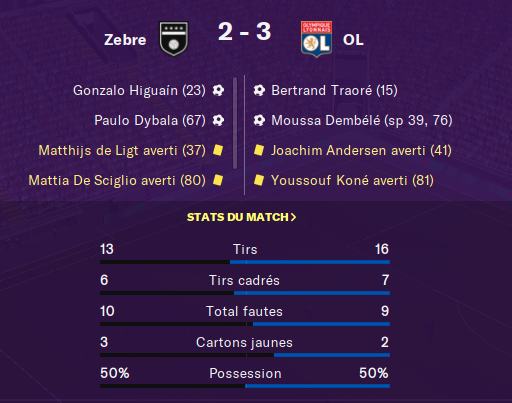Click yellow card next to Matthijs de Ligt

(x=218, y=150)
